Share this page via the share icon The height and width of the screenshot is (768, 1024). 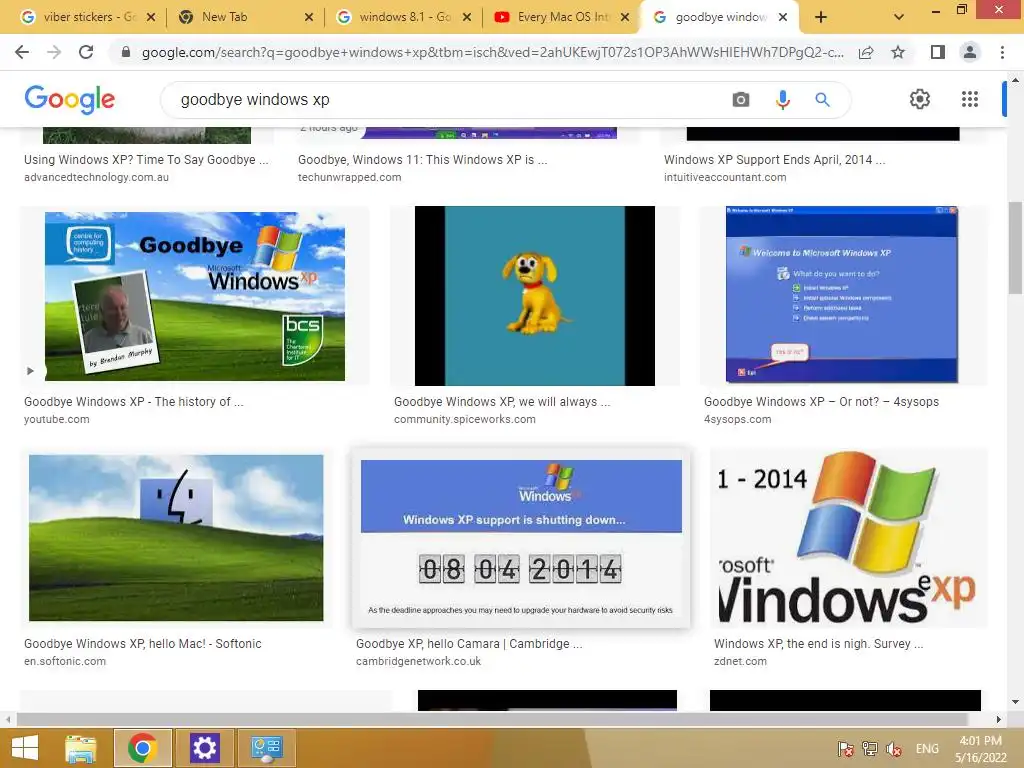866,52
